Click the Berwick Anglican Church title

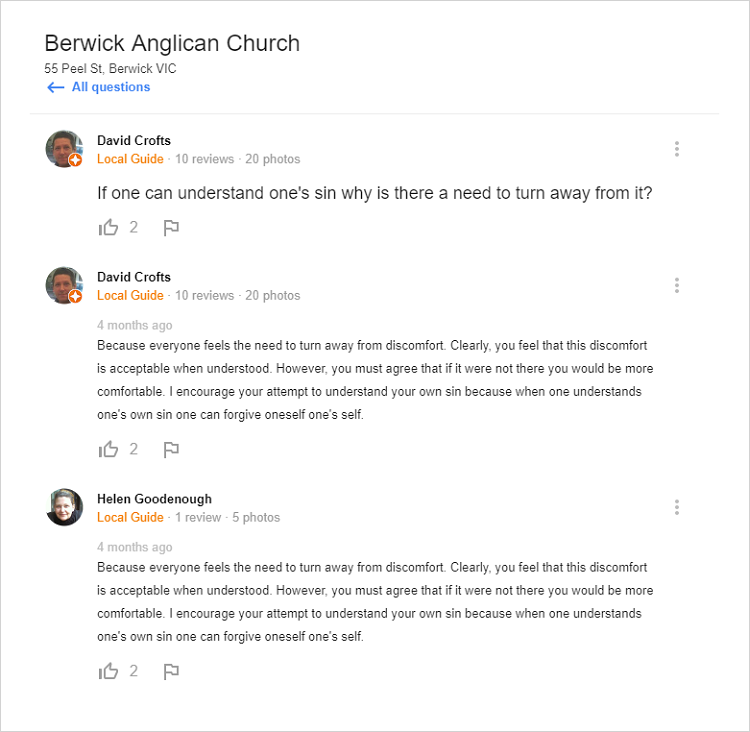pyautogui.click(x=172, y=43)
